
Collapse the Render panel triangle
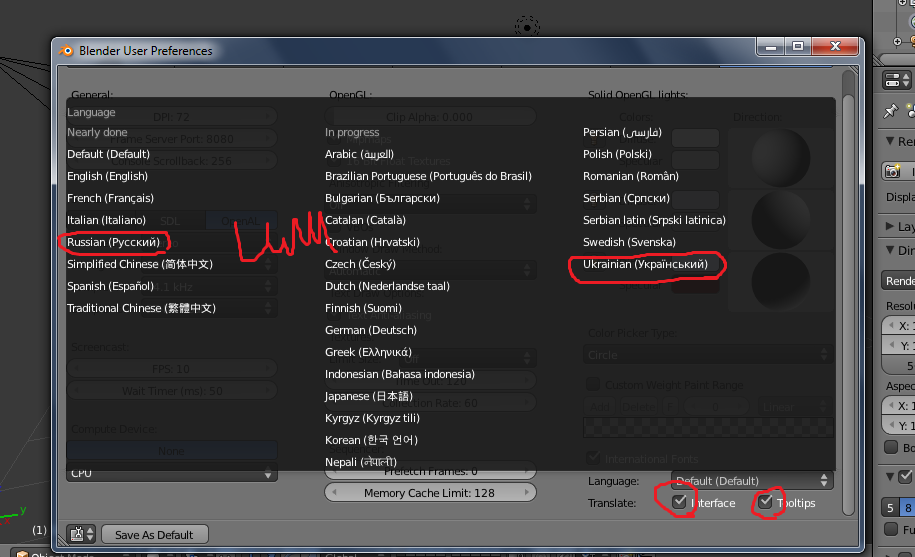(x=889, y=141)
